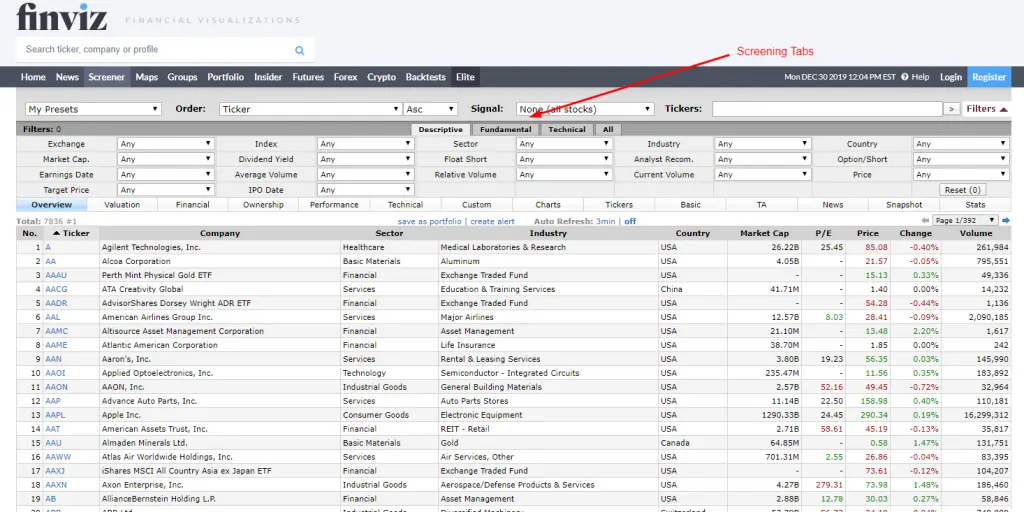This screenshot has width=1024, height=512.
Task: Open the Maps menu item
Action: [x=146, y=77]
